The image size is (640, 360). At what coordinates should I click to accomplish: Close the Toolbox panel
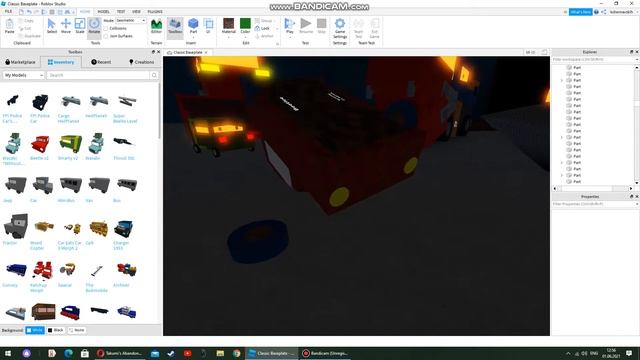(x=158, y=52)
